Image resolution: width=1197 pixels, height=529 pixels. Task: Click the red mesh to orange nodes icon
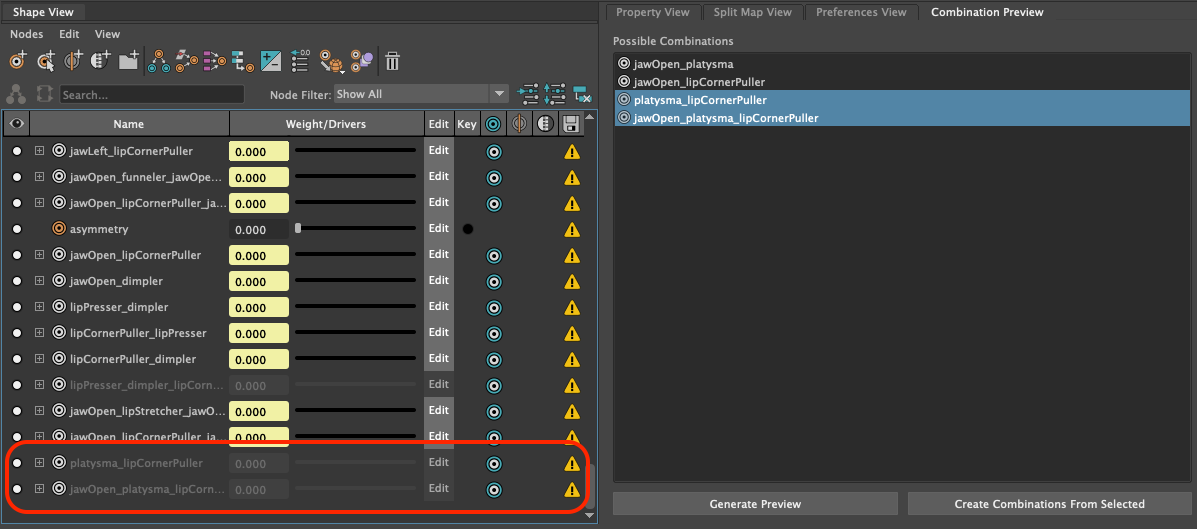[x=186, y=60]
